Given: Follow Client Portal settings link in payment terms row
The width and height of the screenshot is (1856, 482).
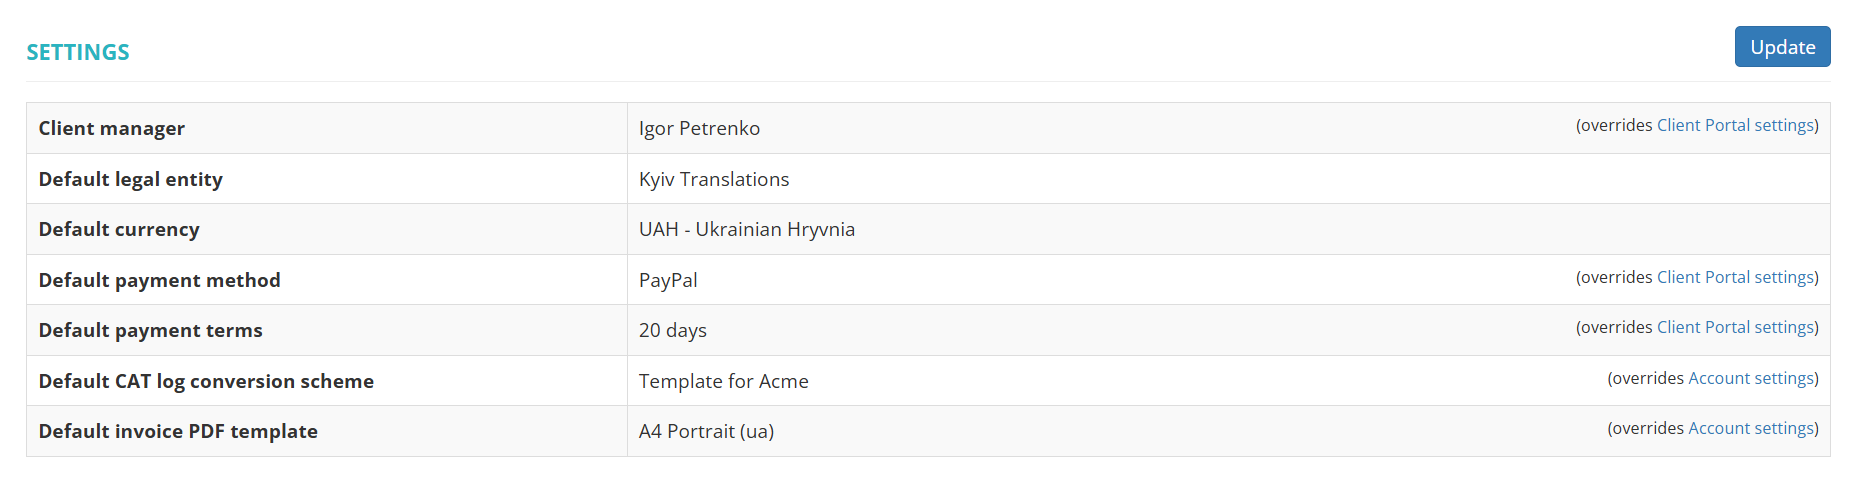Looking at the screenshot, I should (x=1735, y=327).
